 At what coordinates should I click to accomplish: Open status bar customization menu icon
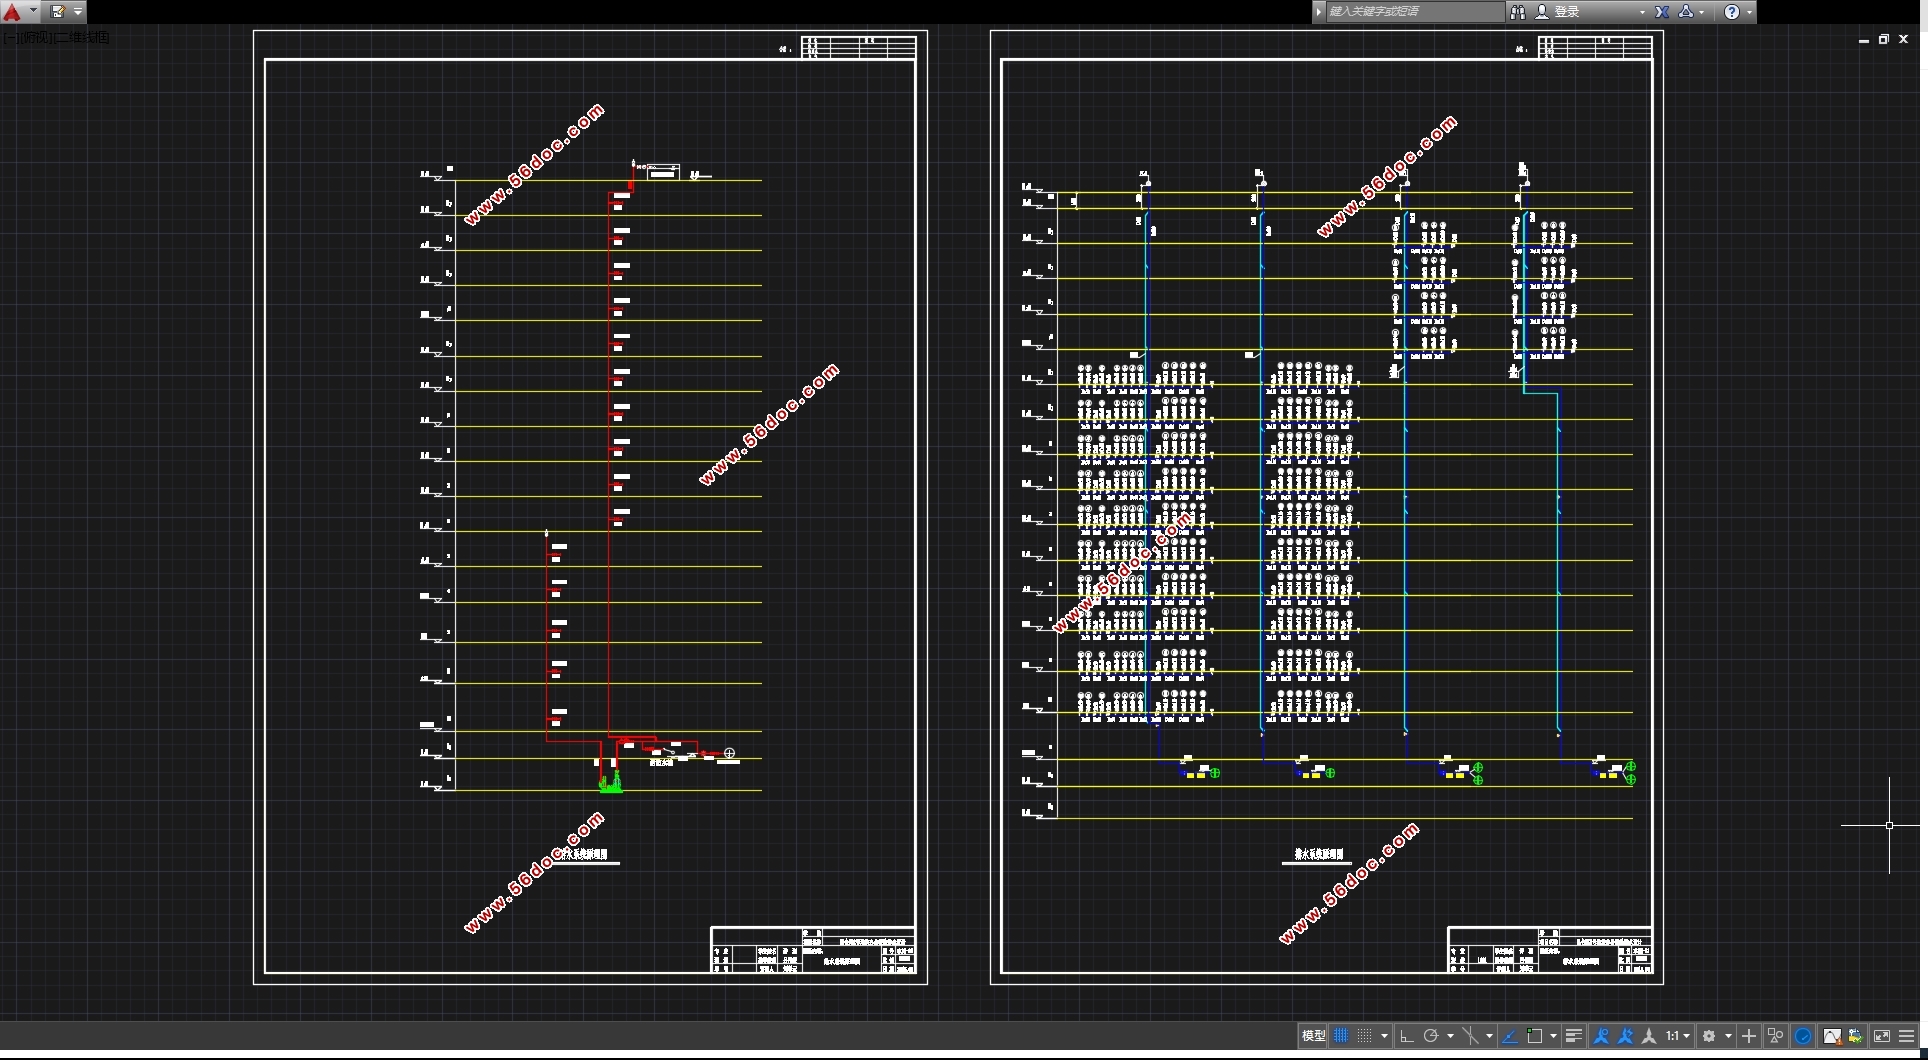[1907, 1036]
